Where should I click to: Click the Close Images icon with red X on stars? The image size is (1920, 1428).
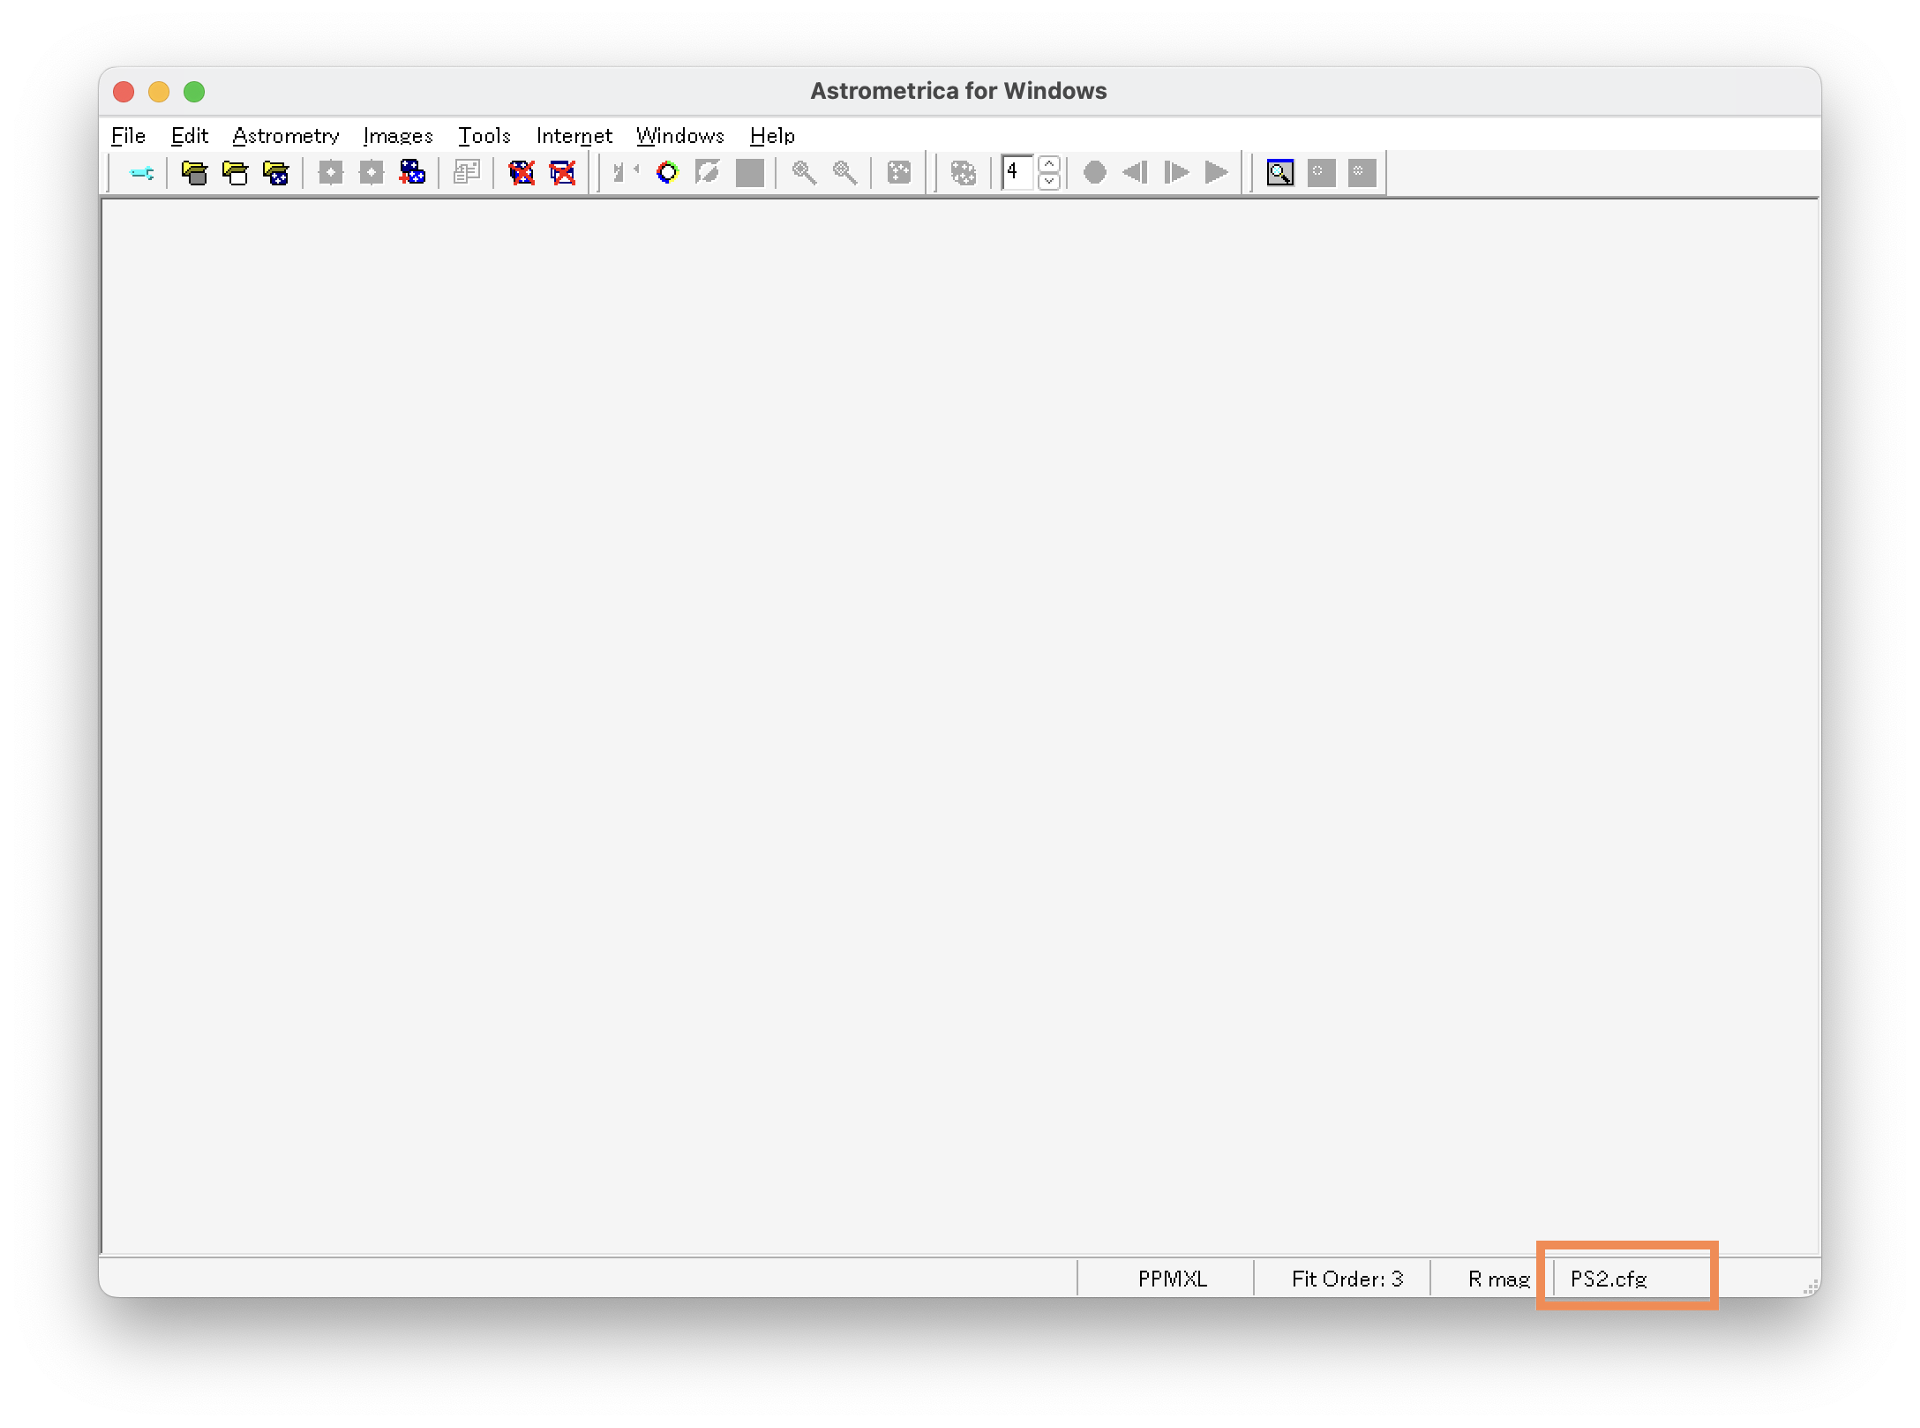tap(521, 173)
